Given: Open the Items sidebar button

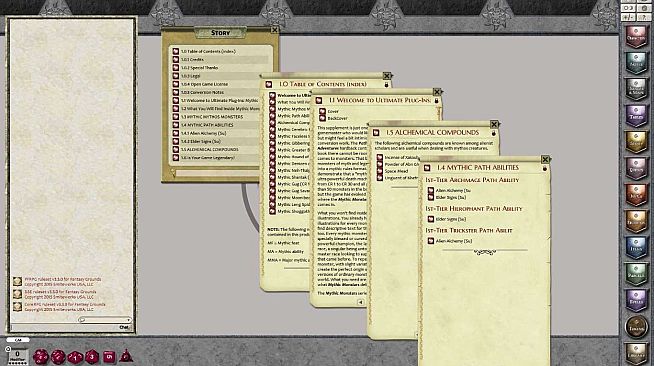Looking at the screenshot, I should (636, 247).
